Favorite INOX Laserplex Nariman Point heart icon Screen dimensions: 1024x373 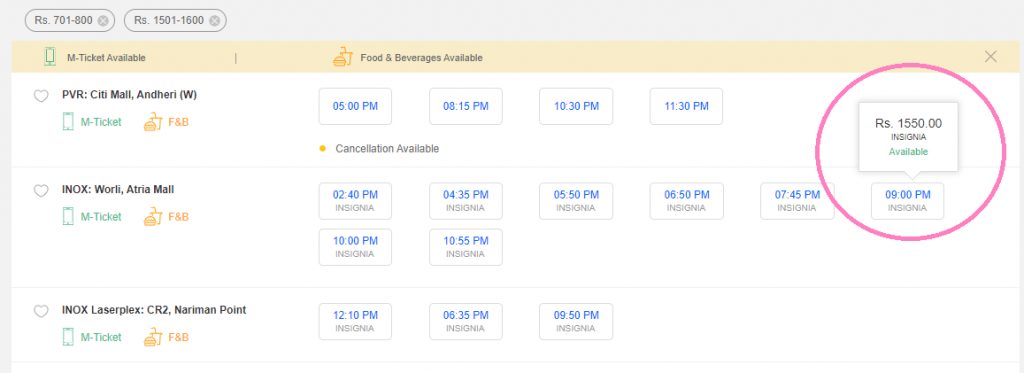(41, 311)
